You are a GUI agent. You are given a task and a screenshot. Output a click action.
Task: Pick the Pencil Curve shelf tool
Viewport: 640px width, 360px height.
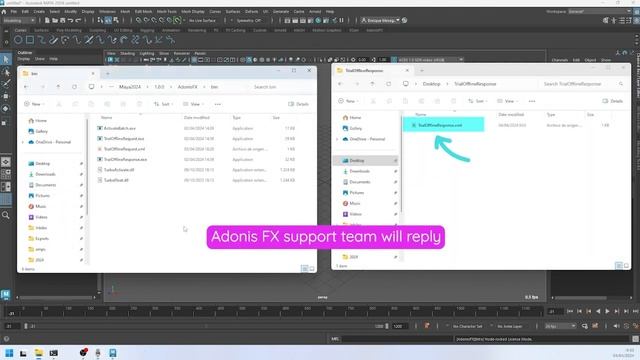53,40
